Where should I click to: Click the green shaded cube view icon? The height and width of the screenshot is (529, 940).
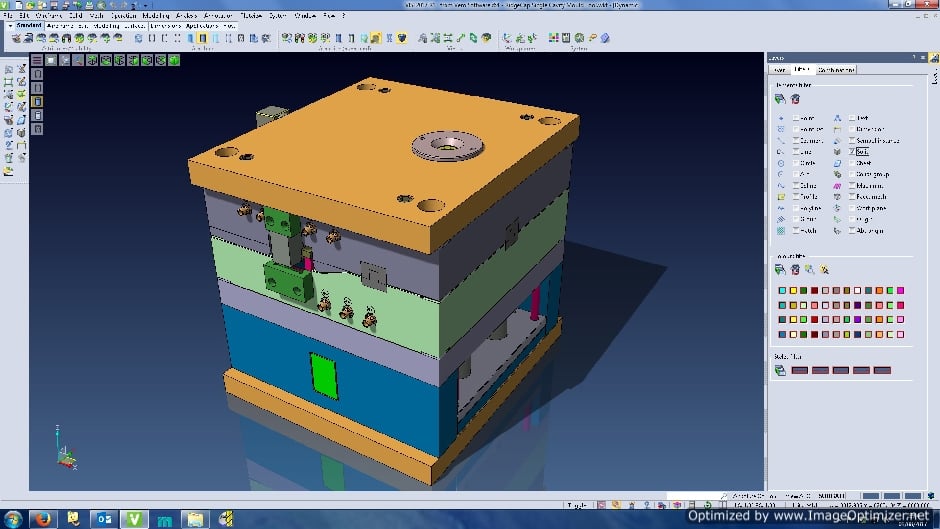(x=173, y=60)
